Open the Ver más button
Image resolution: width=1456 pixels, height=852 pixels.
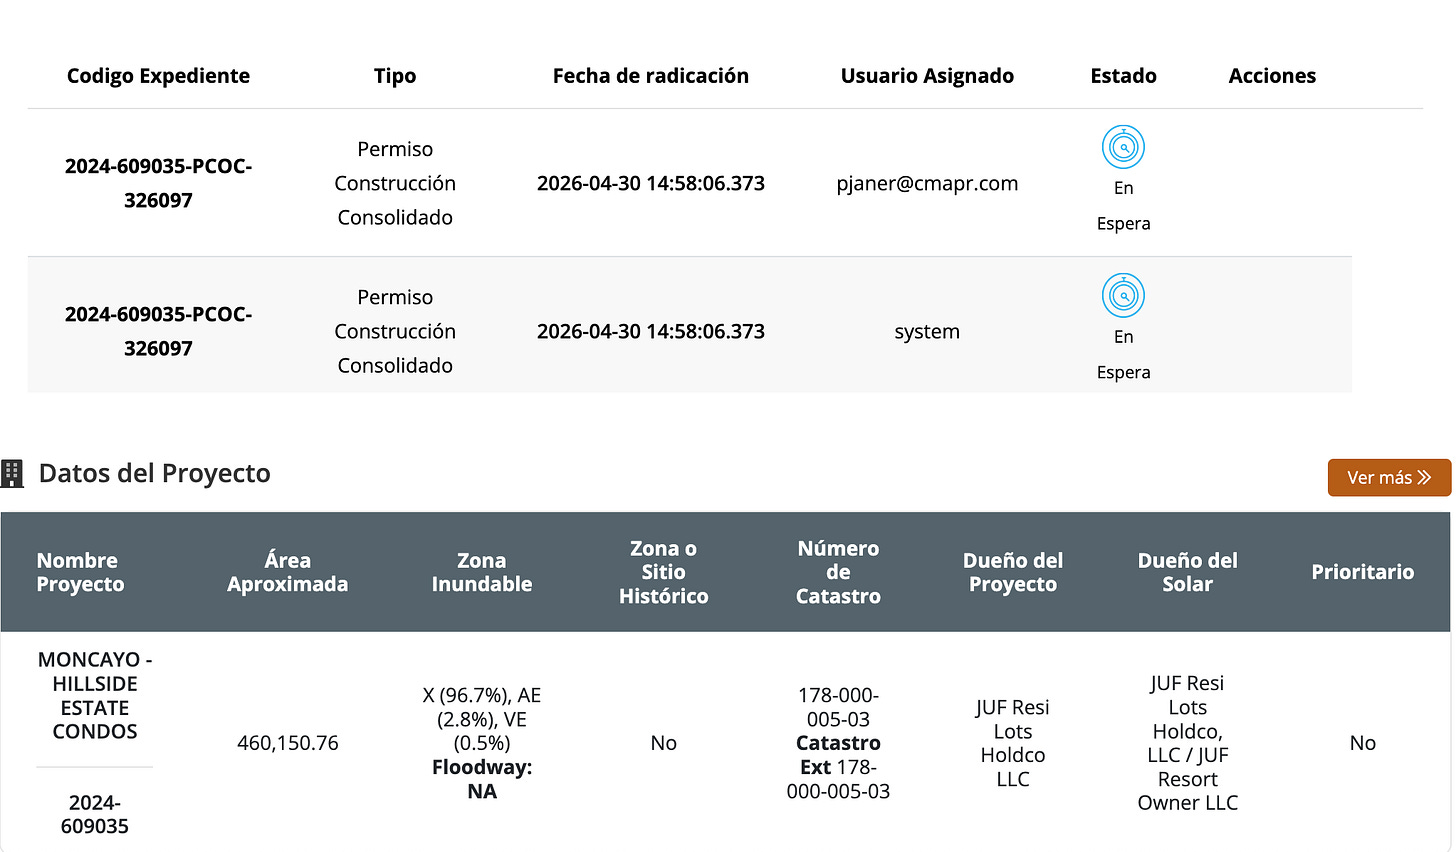[1389, 478]
